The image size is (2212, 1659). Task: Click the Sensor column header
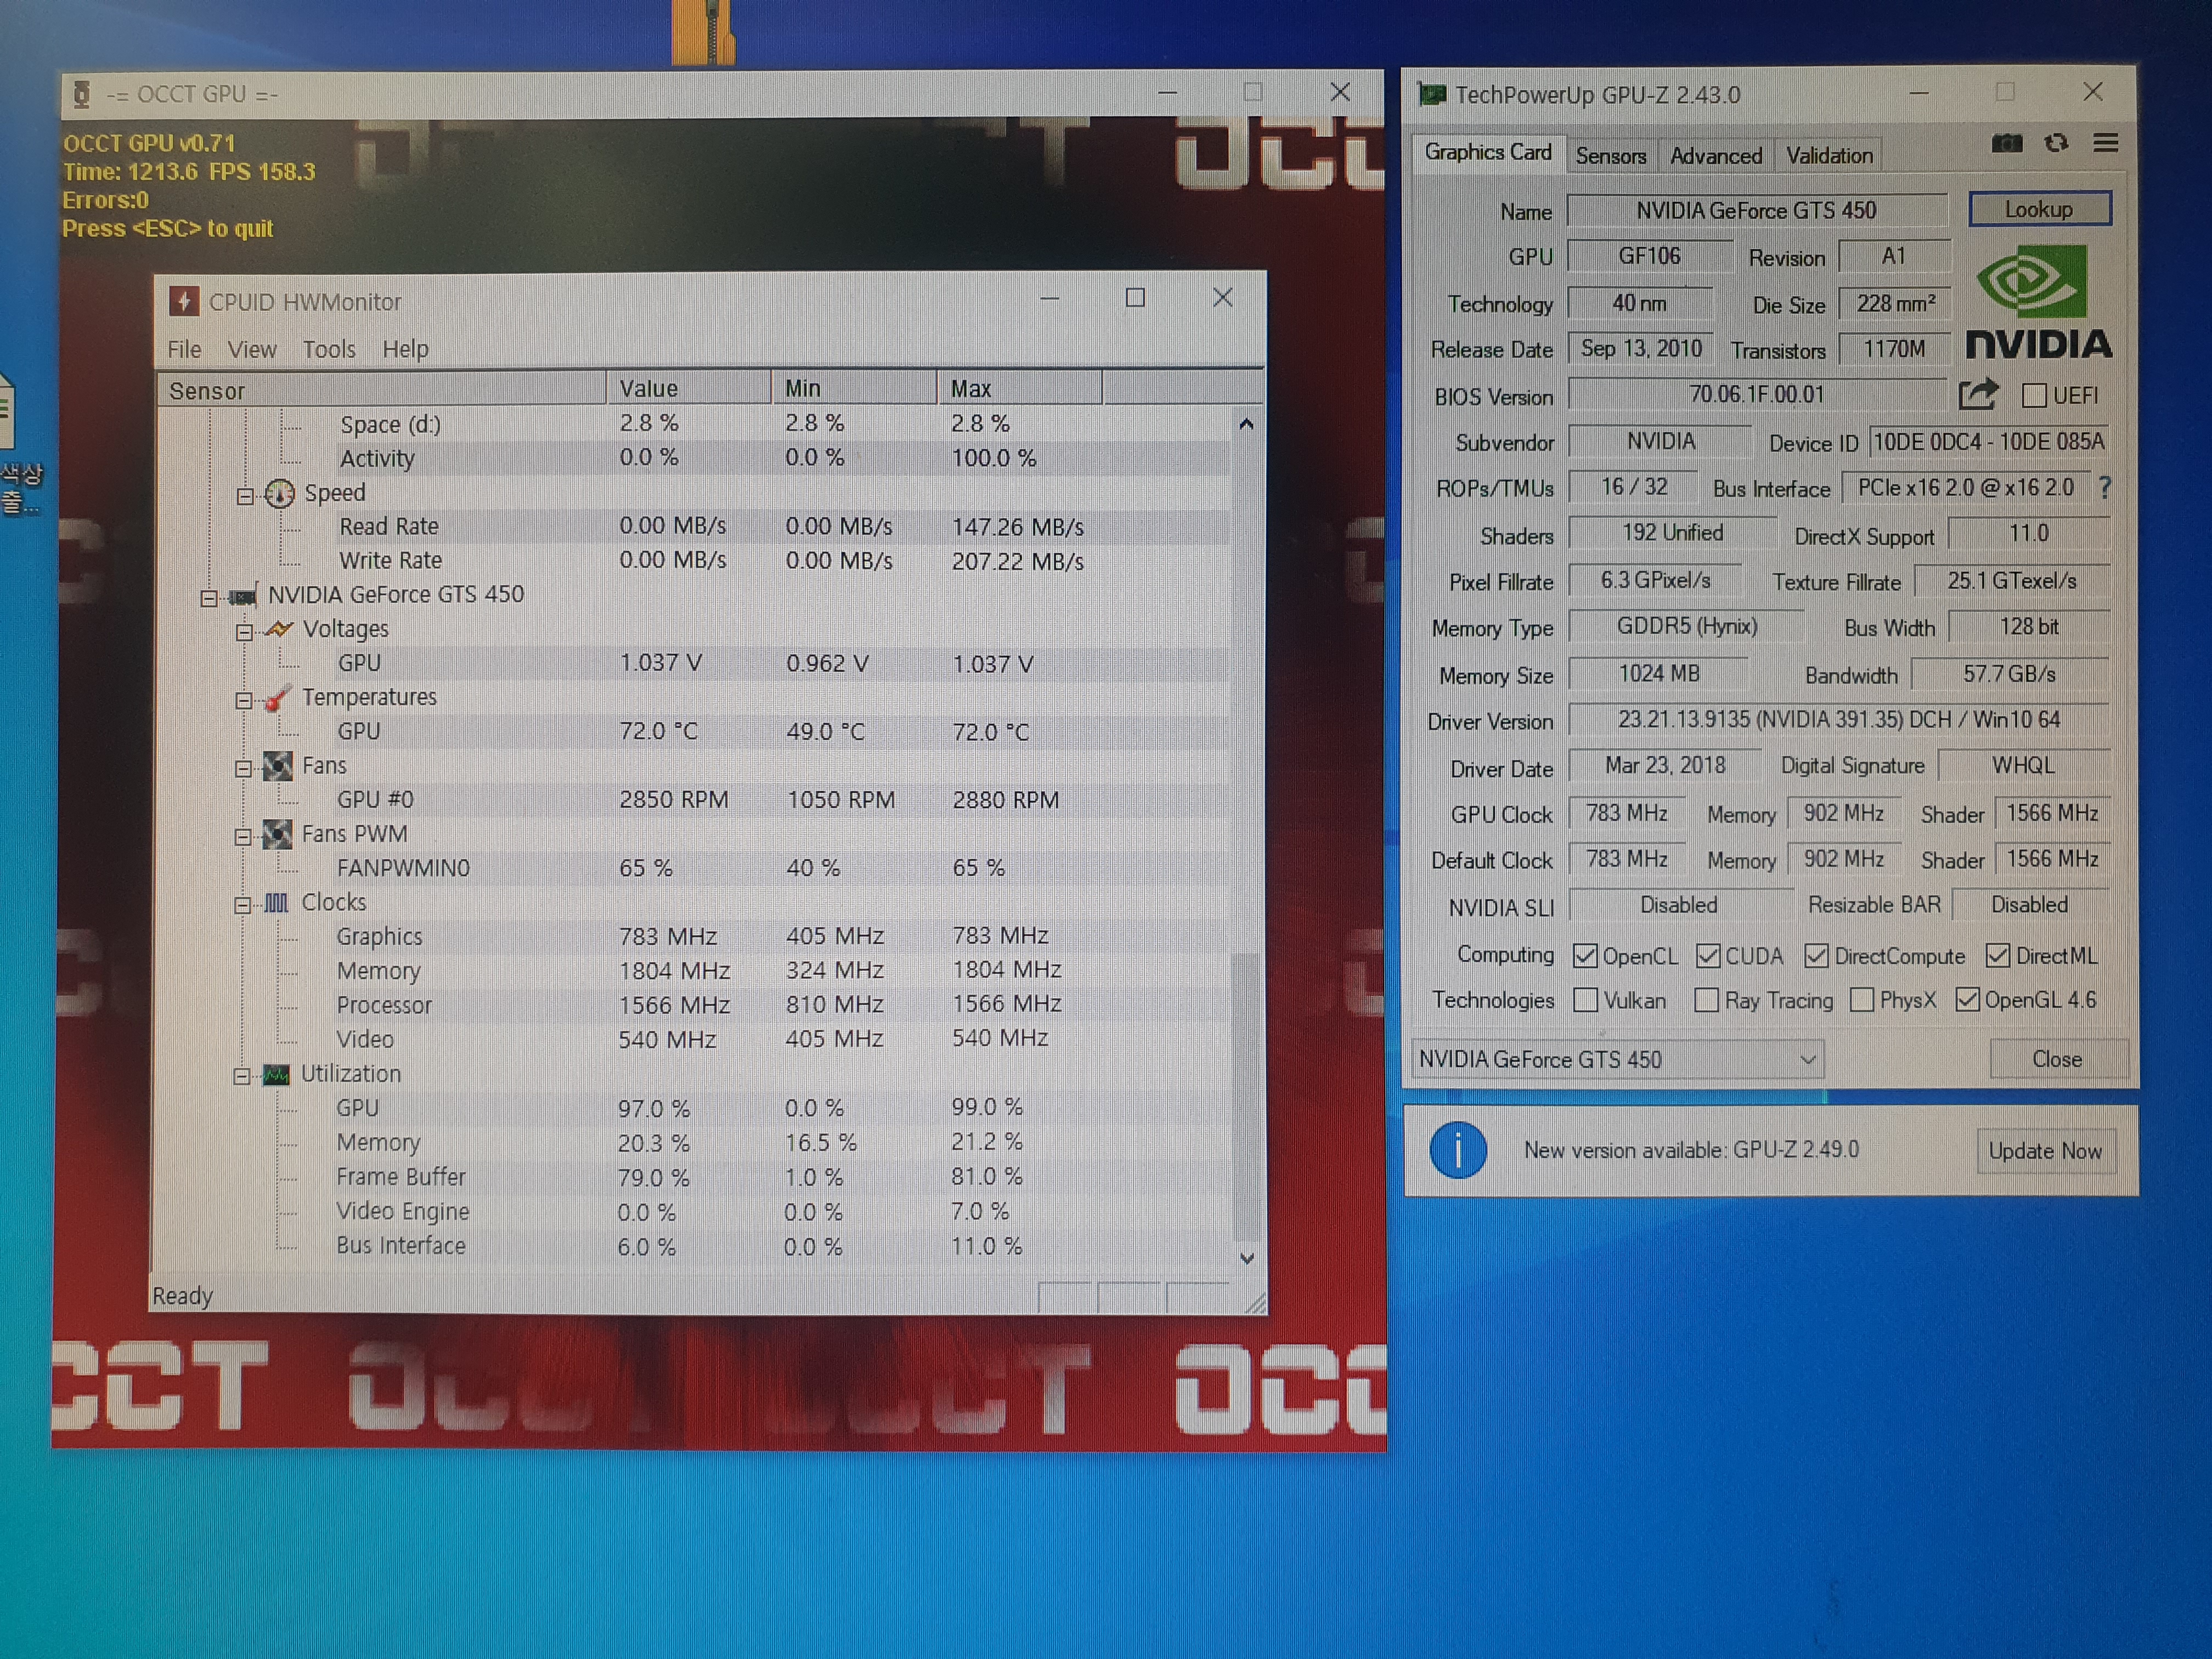click(381, 390)
